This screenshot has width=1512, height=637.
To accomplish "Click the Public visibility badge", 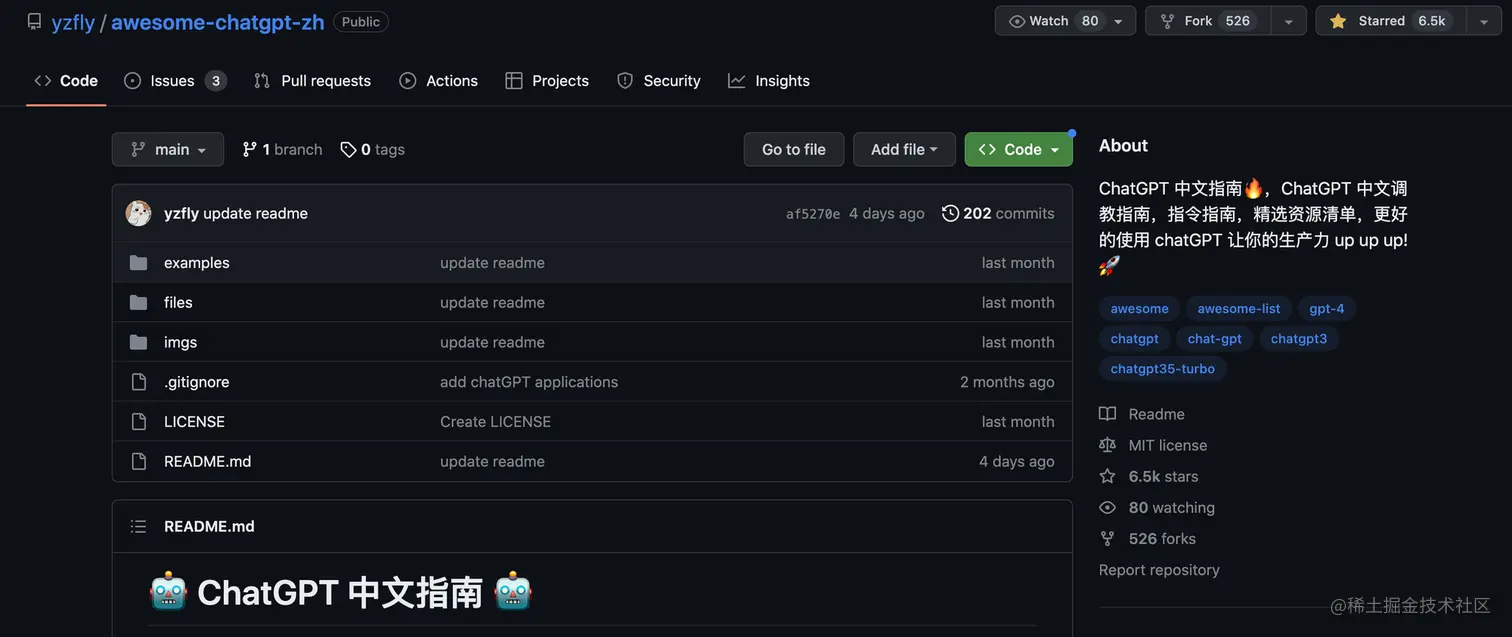I will coord(361,21).
